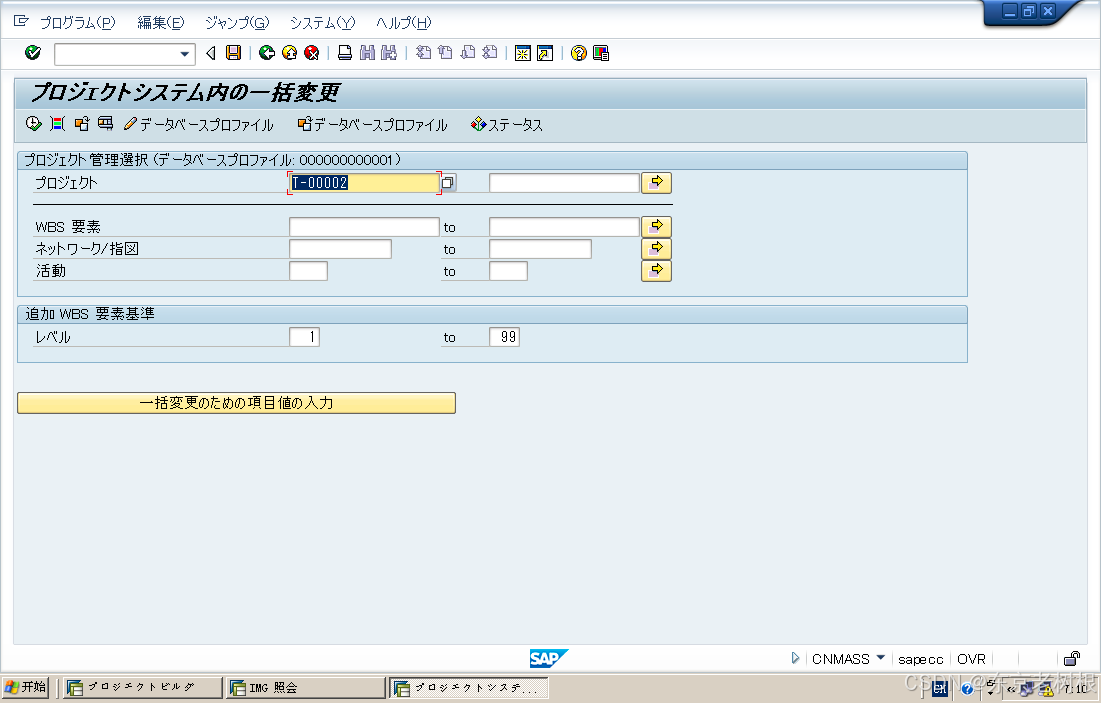Click the Find binoculars icon
Screen dimensions: 1101x703
[x=367, y=53]
